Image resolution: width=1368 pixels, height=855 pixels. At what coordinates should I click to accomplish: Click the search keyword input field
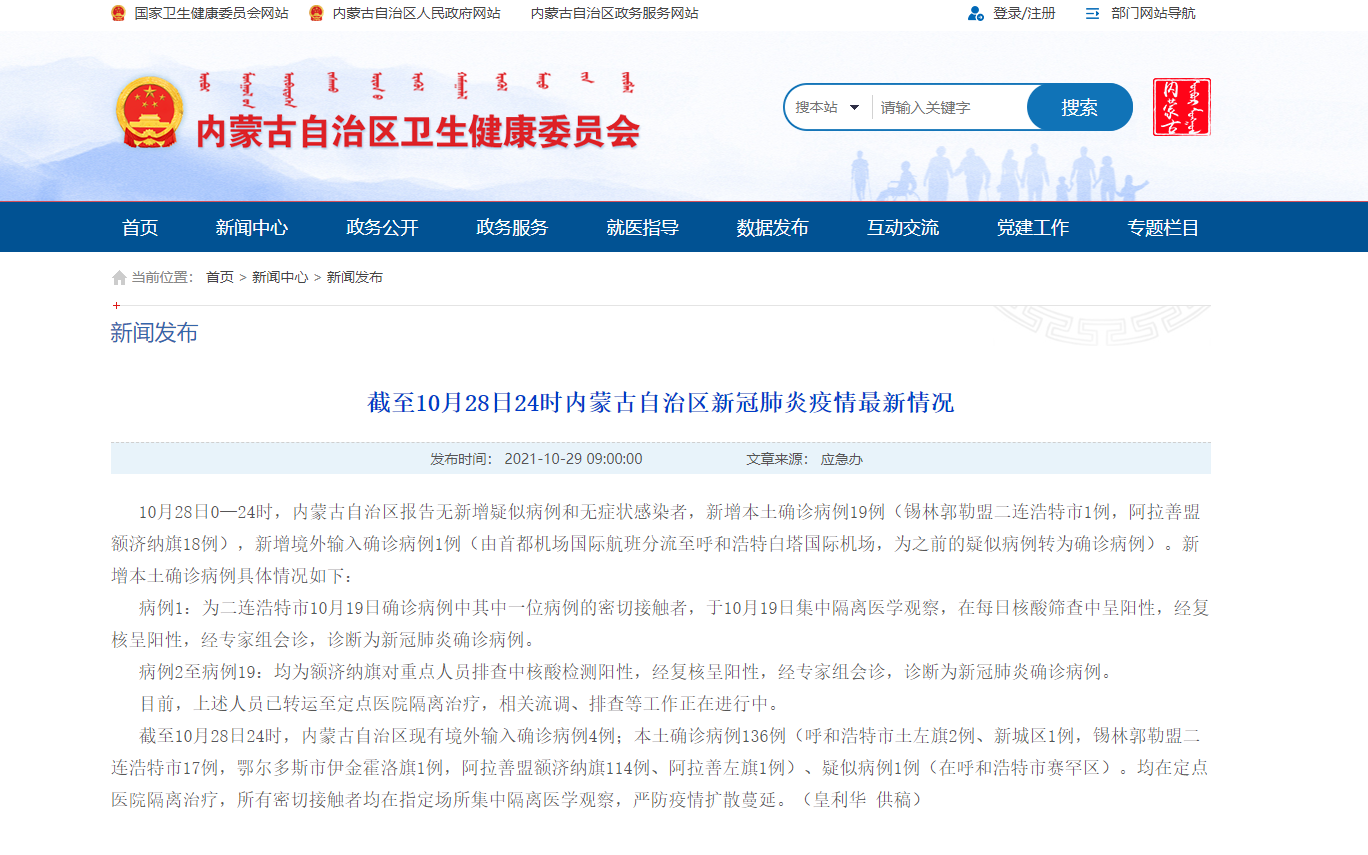pos(948,108)
